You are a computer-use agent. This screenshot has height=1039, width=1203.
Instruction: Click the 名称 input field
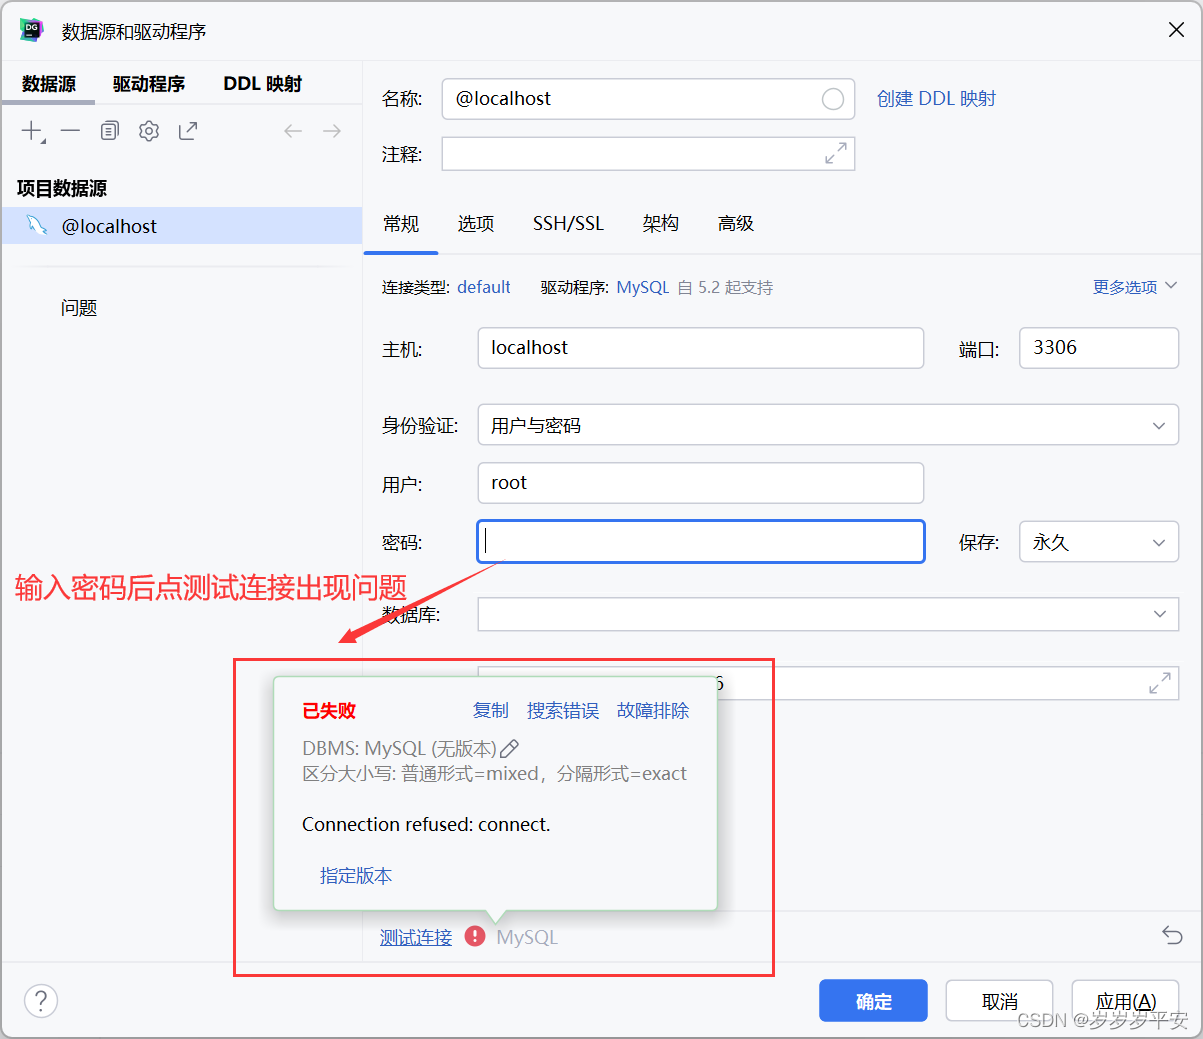tap(648, 99)
